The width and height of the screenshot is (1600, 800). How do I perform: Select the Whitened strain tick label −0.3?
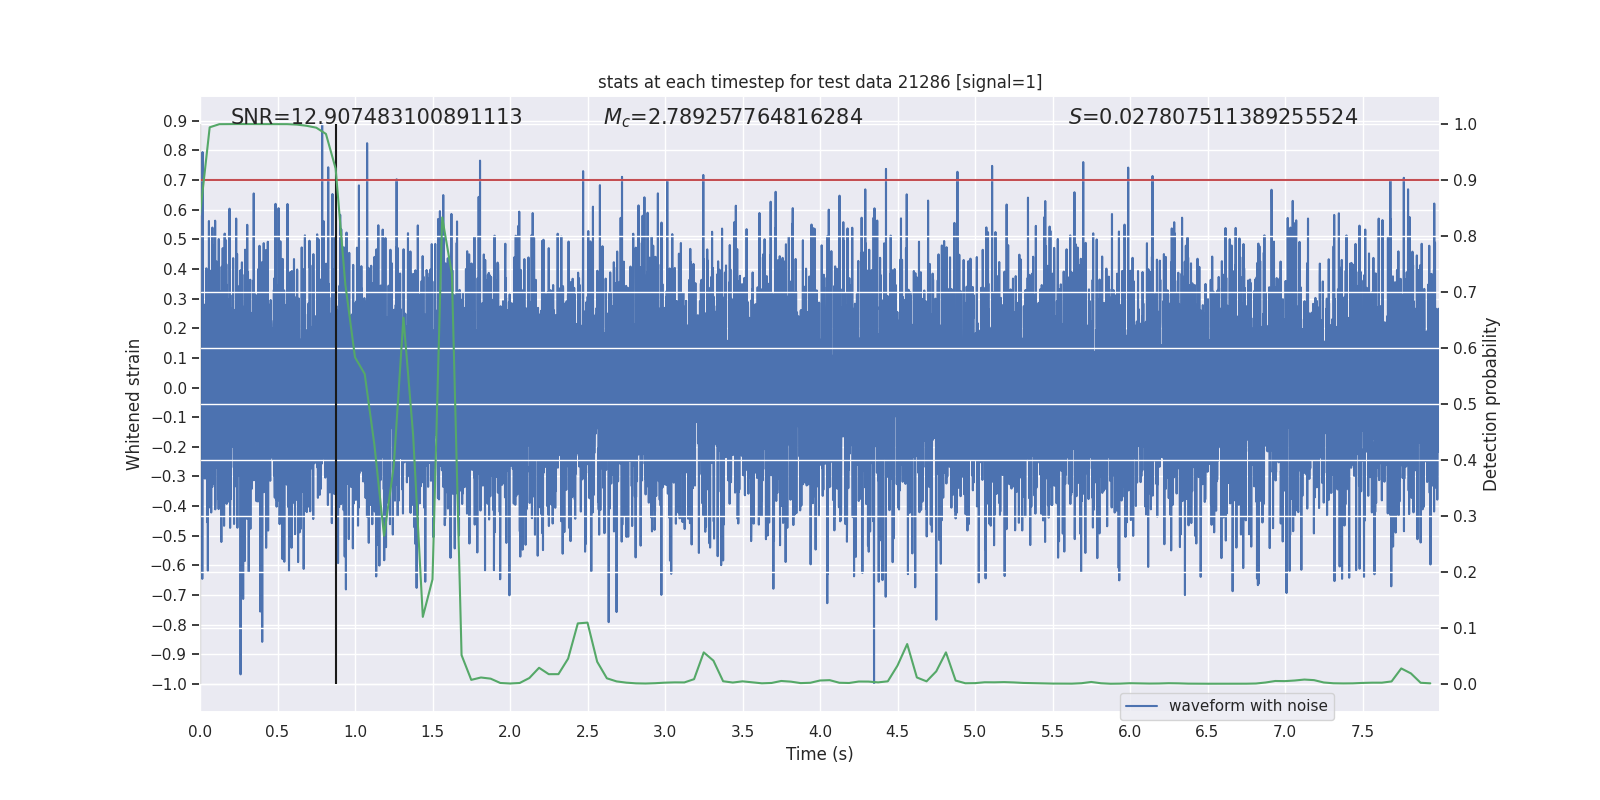[169, 477]
